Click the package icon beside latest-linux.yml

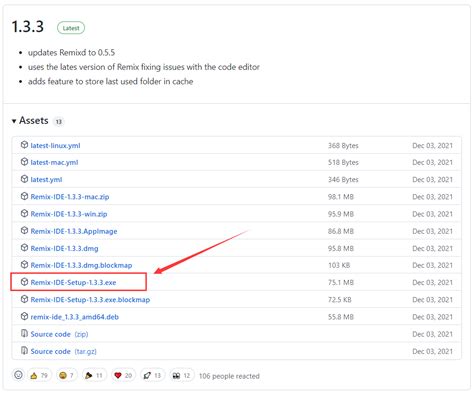(24, 145)
